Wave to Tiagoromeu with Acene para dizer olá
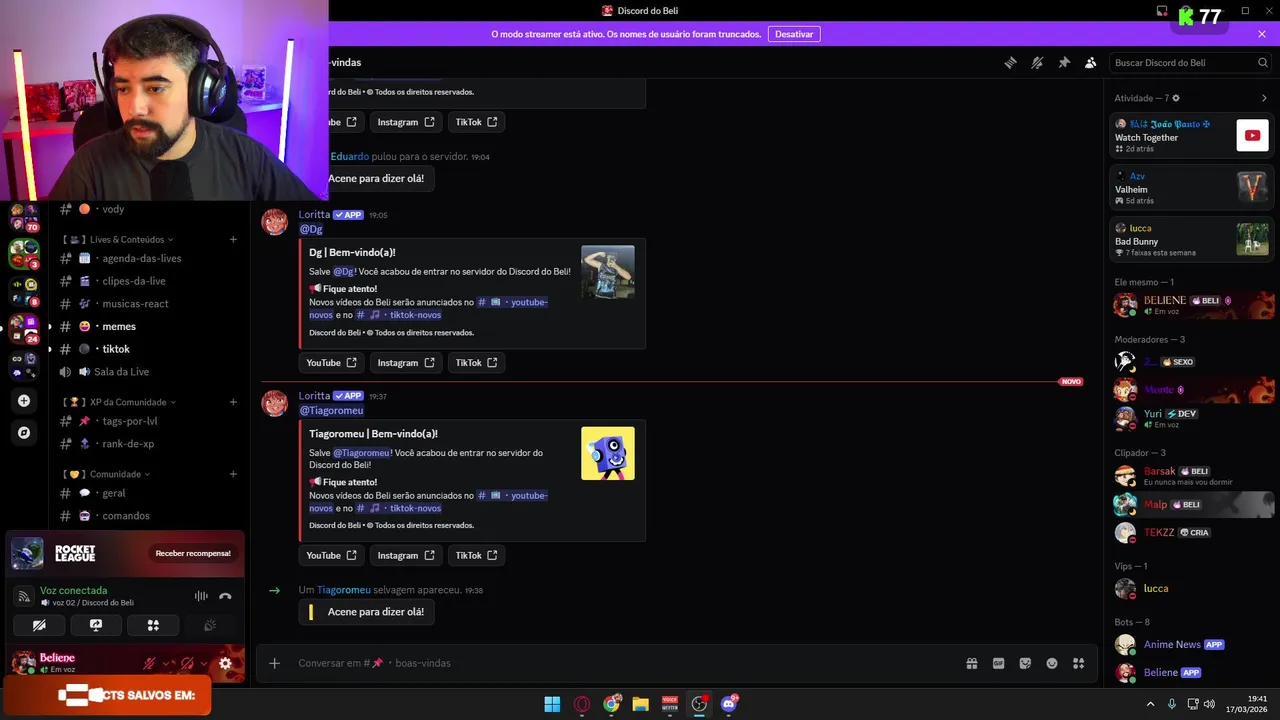 pos(367,612)
